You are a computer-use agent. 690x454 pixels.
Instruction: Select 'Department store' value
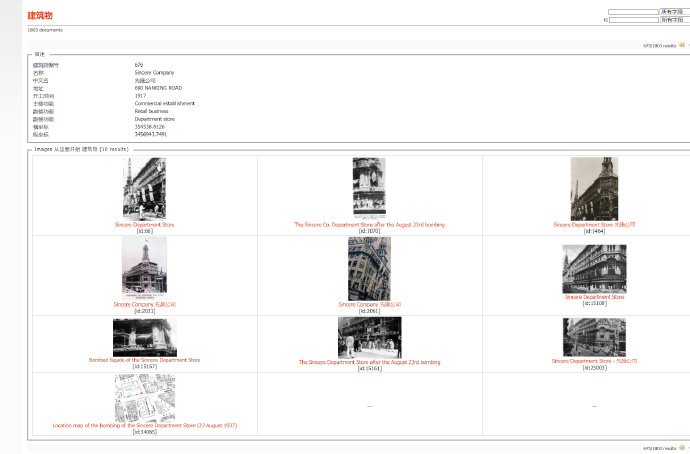click(155, 119)
